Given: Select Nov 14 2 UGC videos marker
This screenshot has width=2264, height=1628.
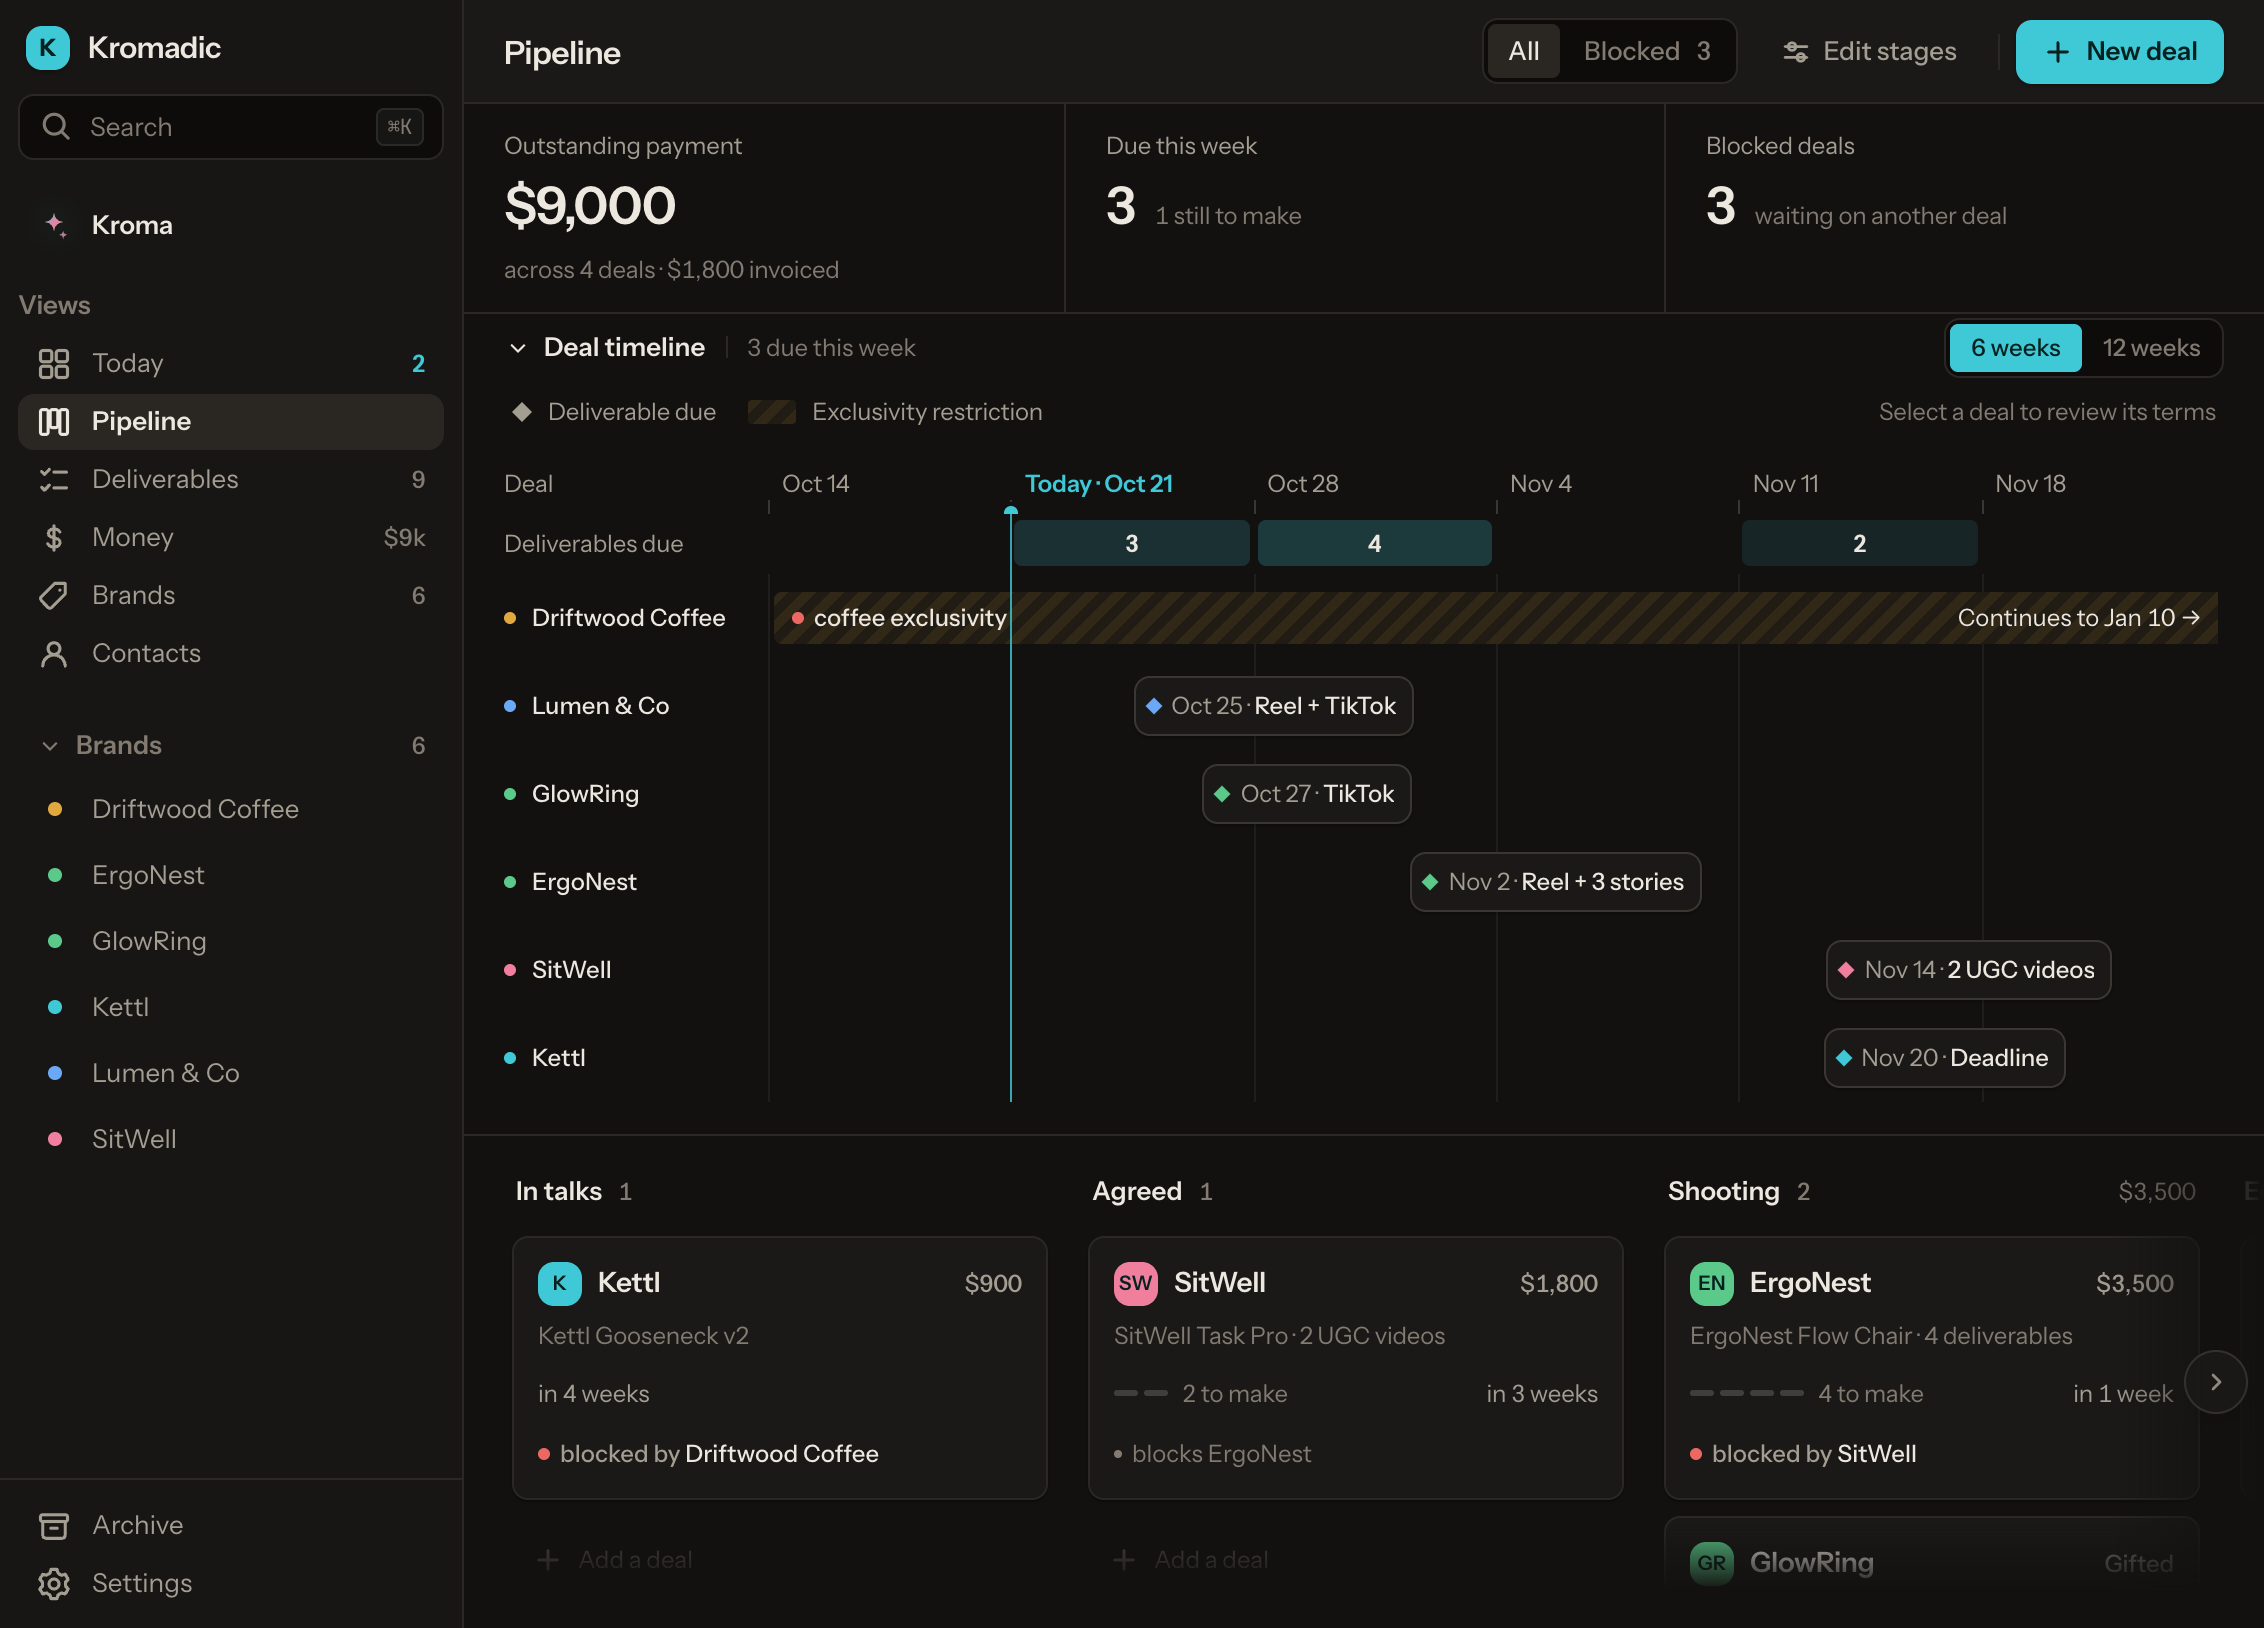Looking at the screenshot, I should click(1968, 970).
